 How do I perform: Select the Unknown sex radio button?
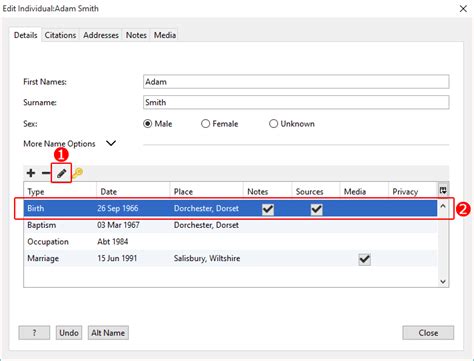pyautogui.click(x=273, y=124)
